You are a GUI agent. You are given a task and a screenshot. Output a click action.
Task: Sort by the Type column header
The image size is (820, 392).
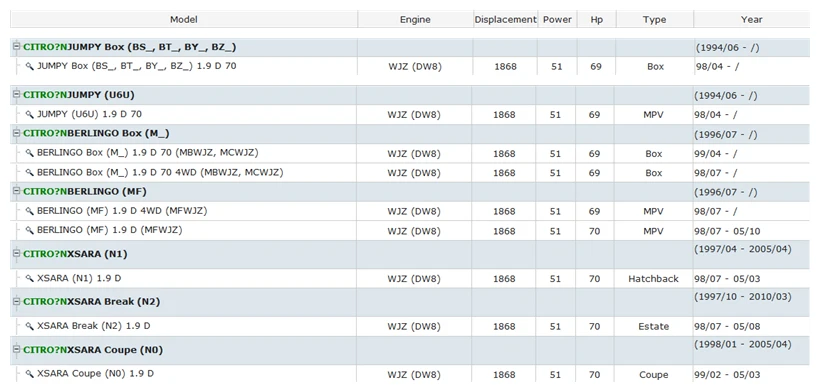[655, 19]
